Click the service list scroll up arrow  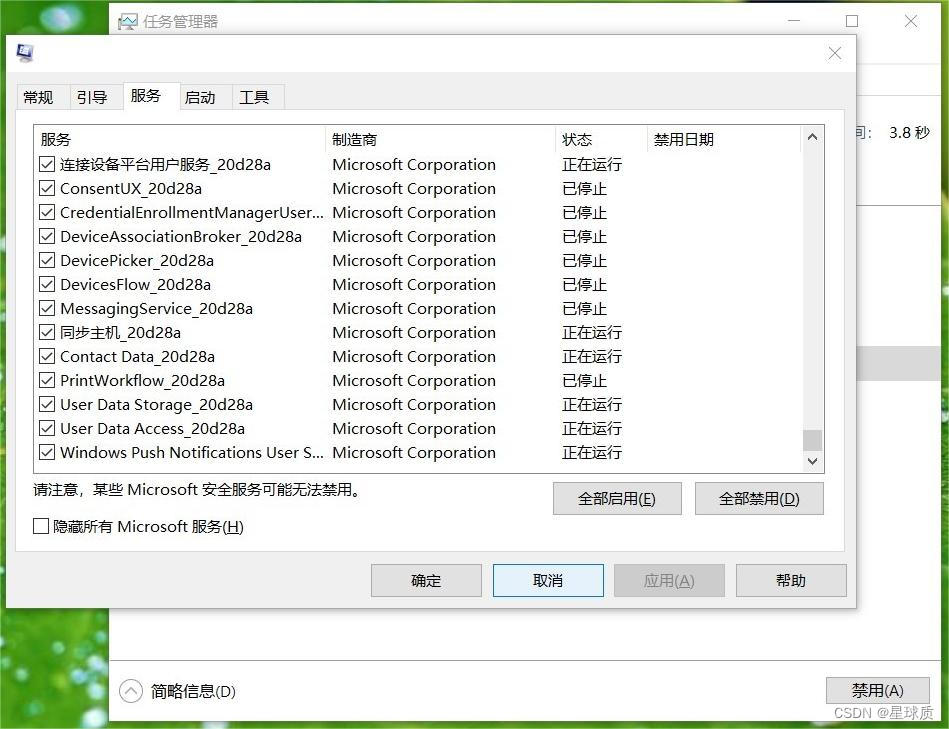click(812, 137)
